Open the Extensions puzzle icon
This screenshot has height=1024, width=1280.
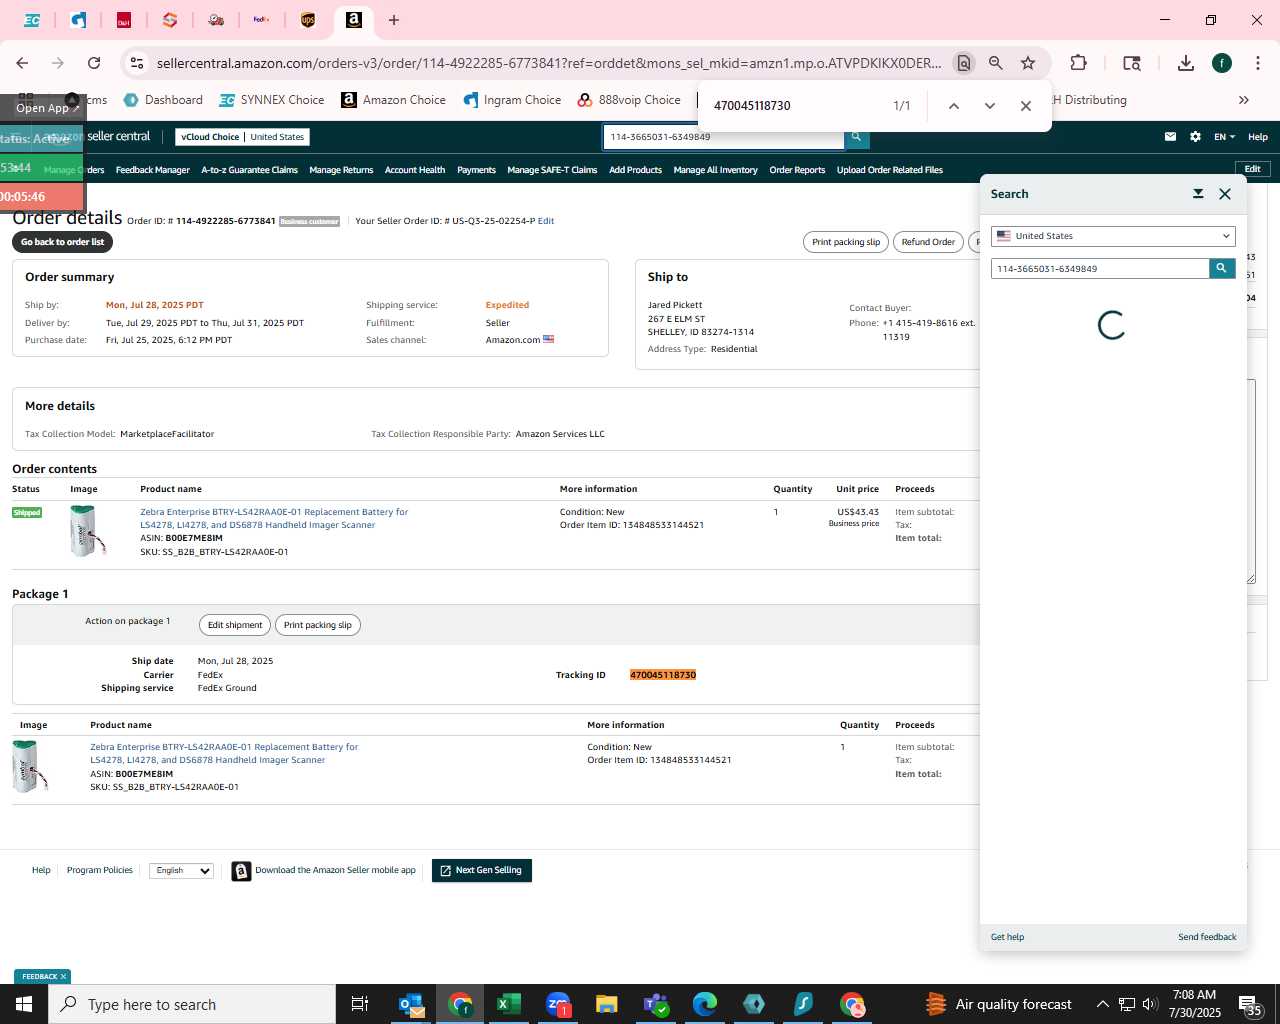(1078, 63)
